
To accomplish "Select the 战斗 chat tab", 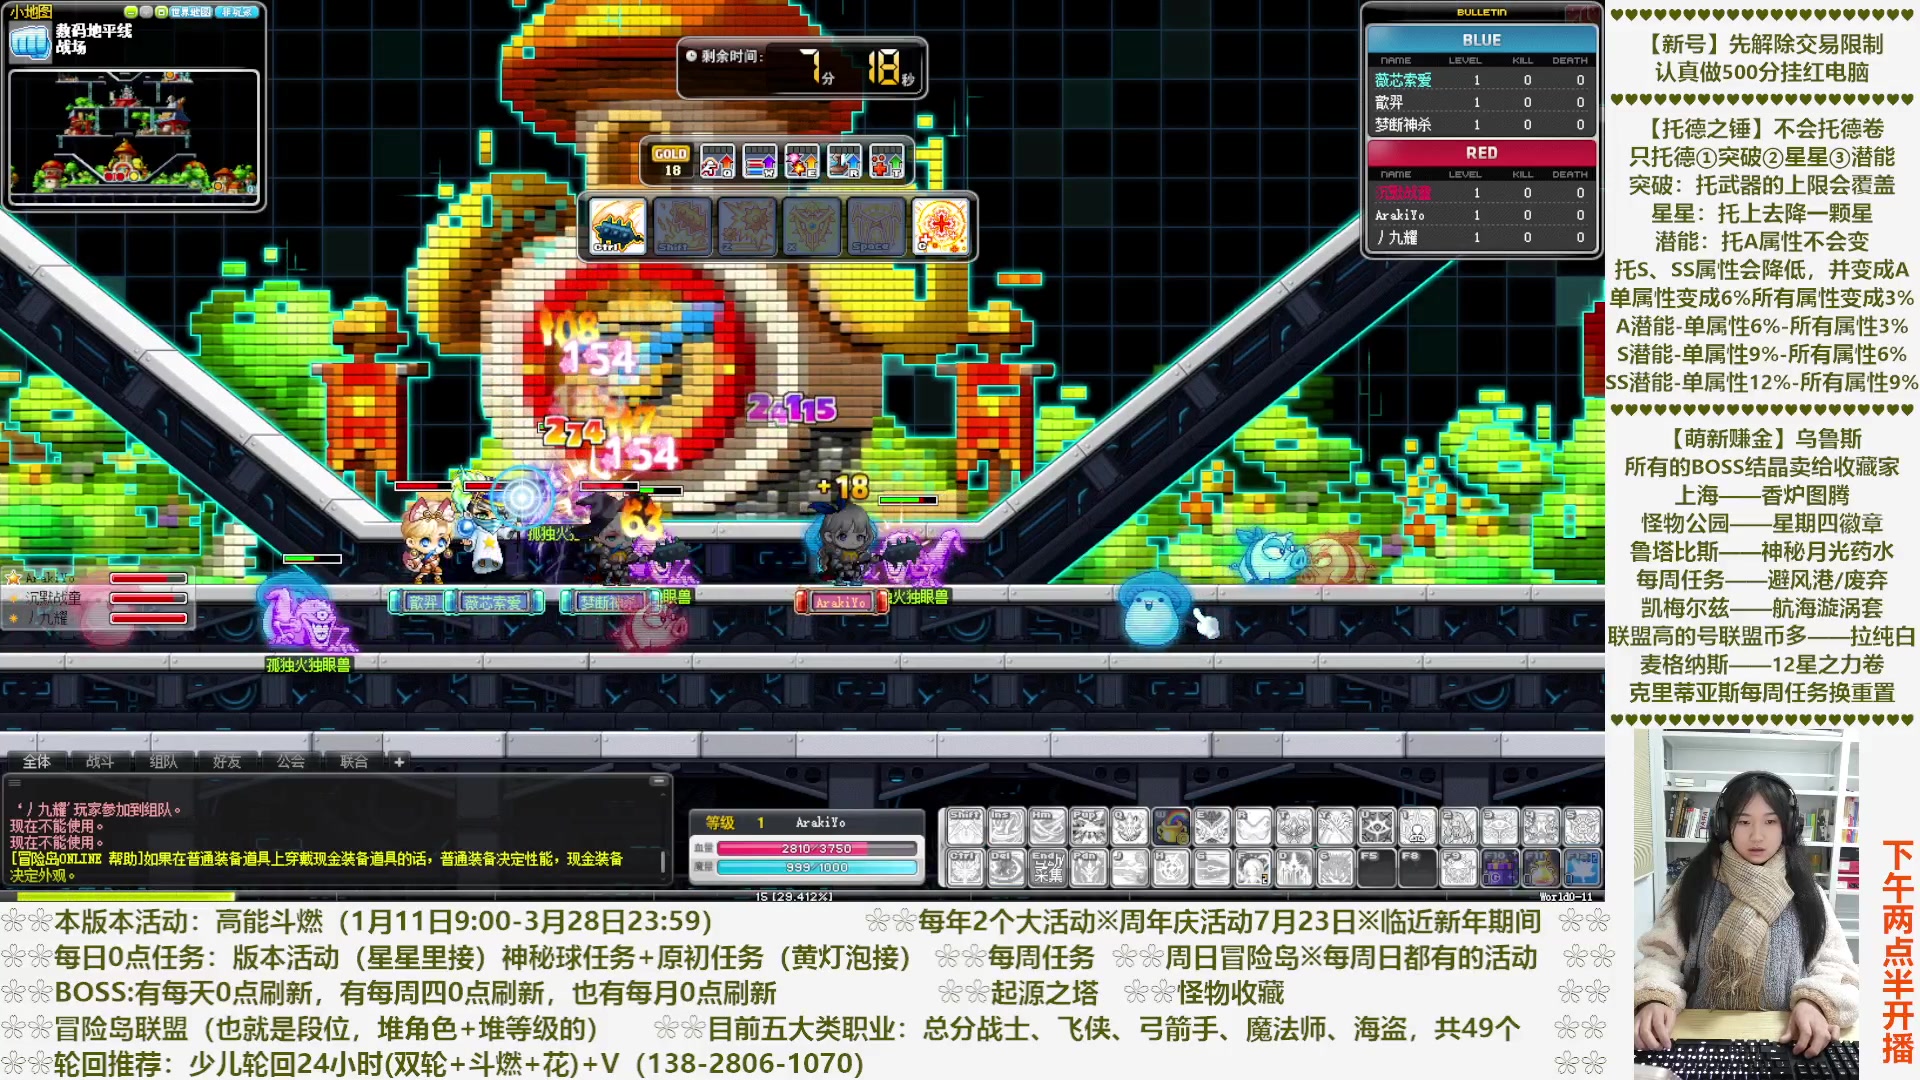I will [x=100, y=762].
